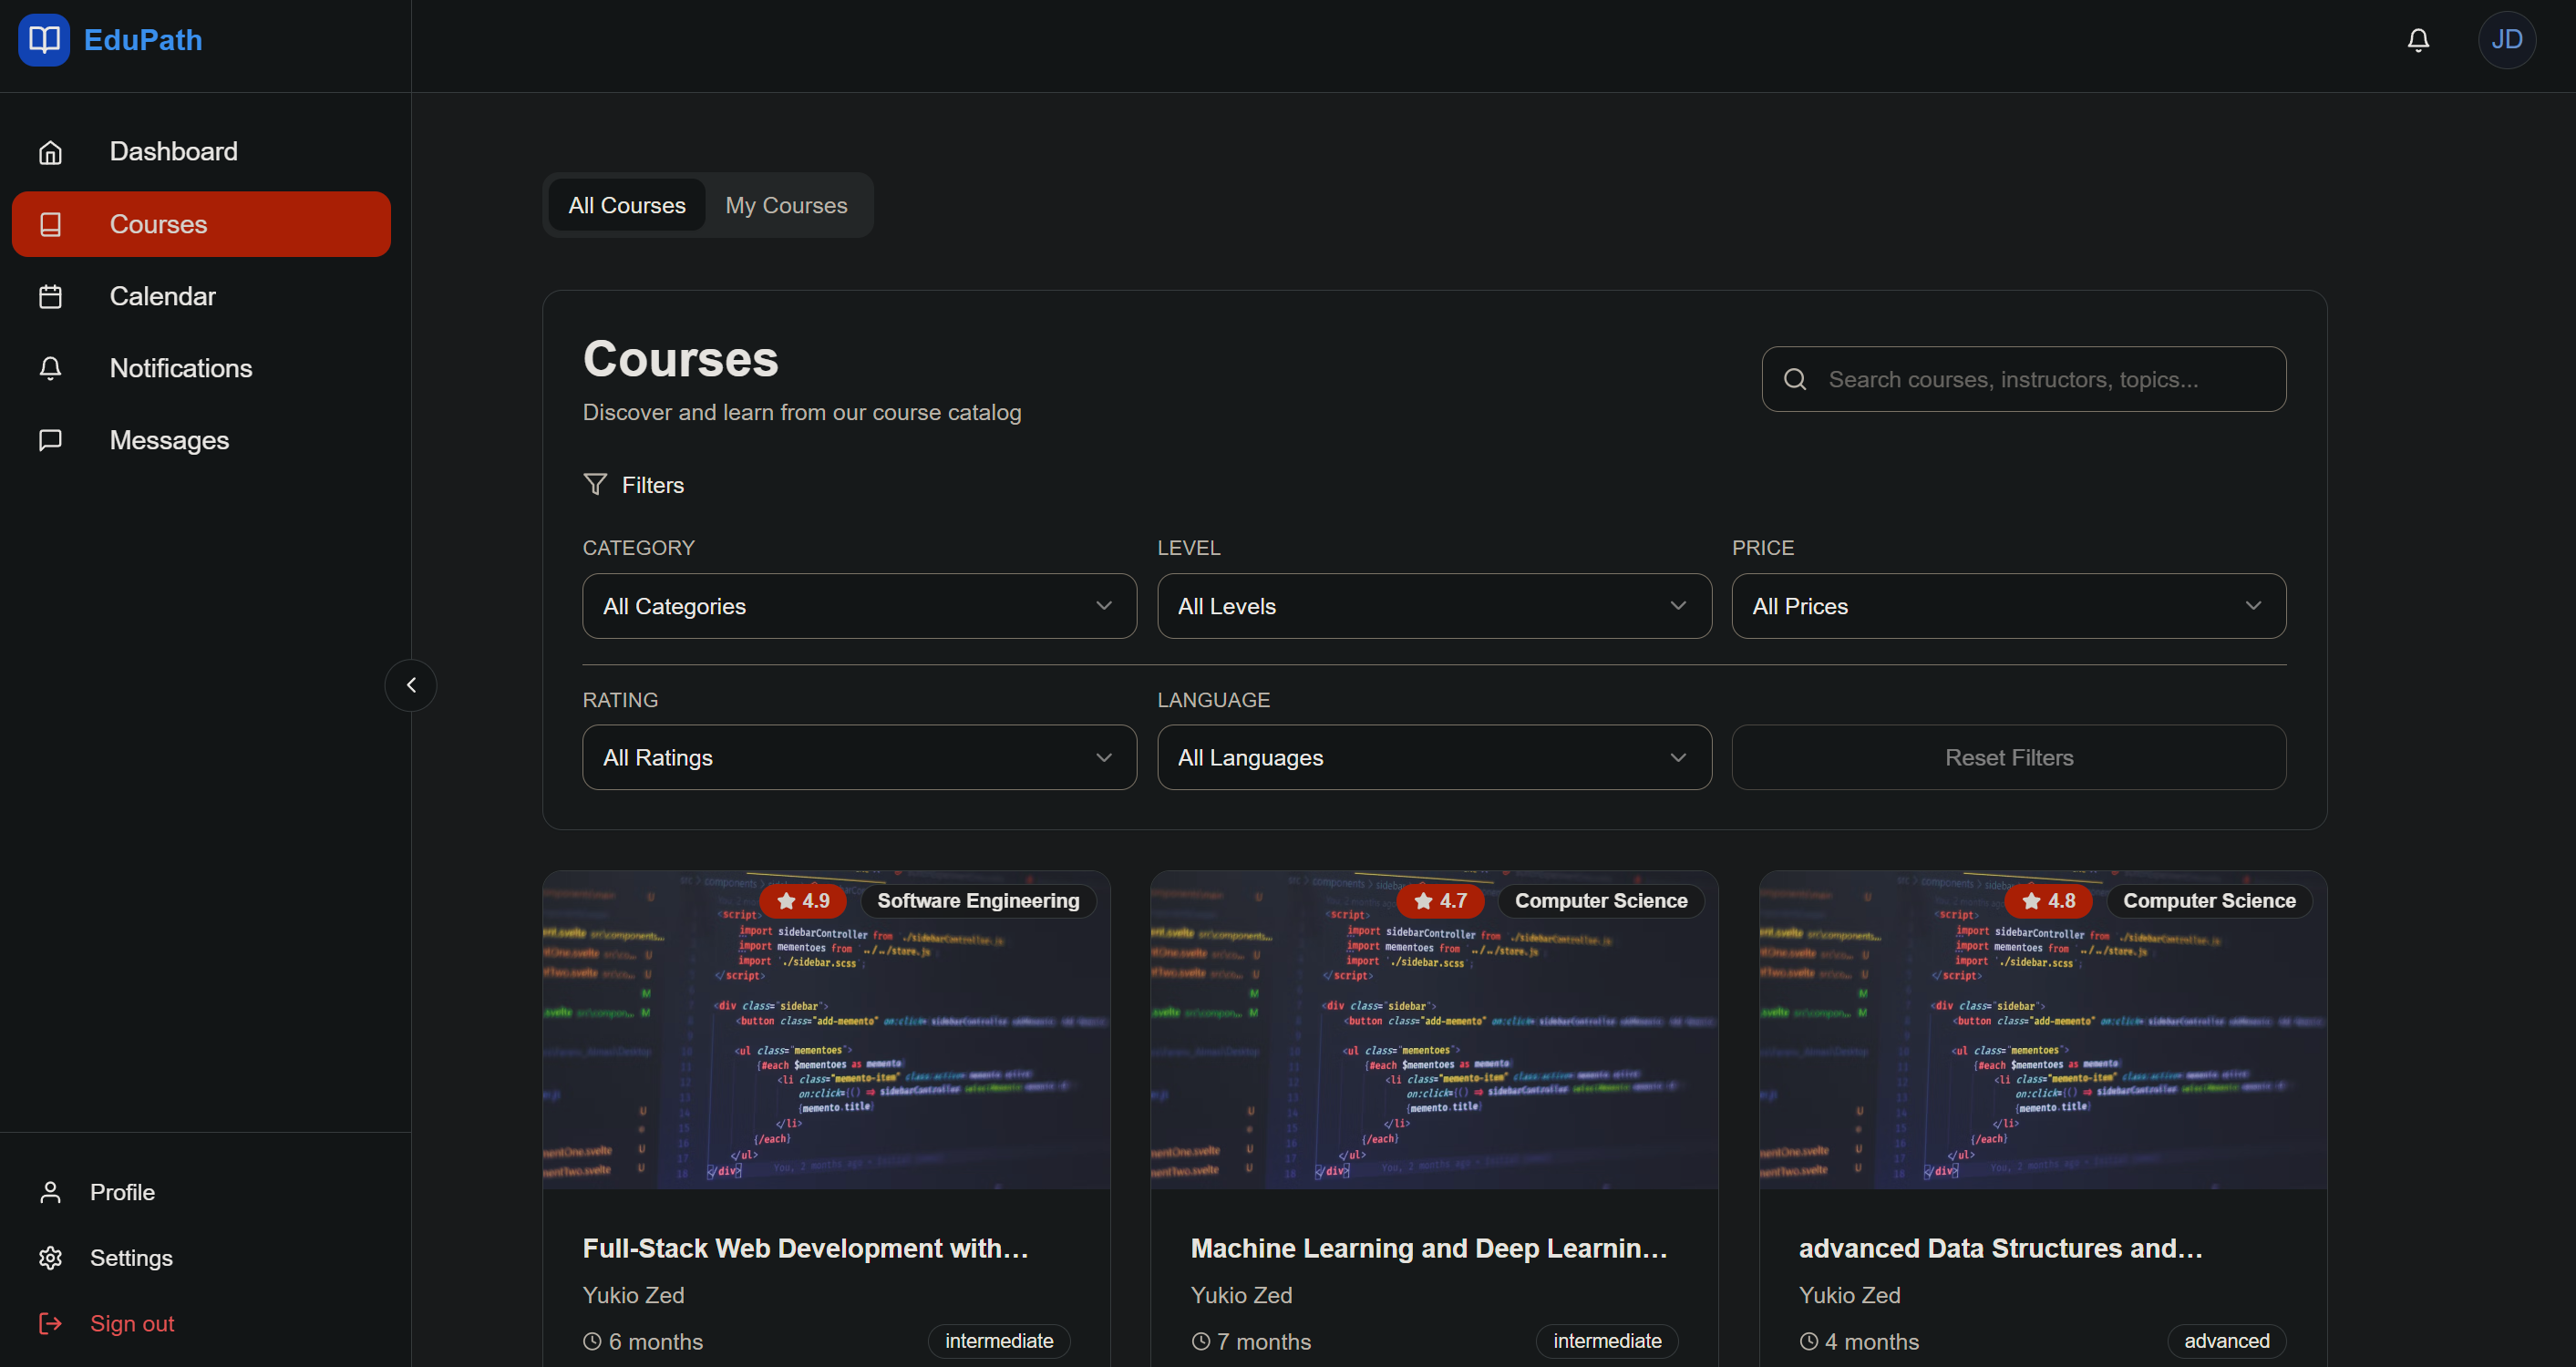
Task: Expand the All Ratings dropdown
Action: 859,758
